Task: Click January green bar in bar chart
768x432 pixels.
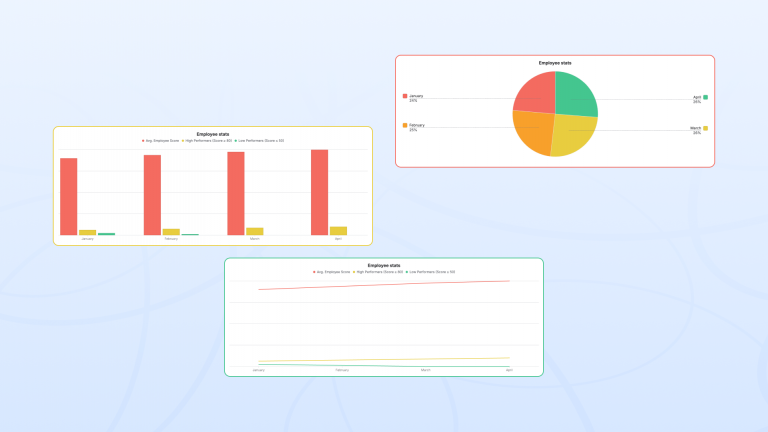Action: 106,234
